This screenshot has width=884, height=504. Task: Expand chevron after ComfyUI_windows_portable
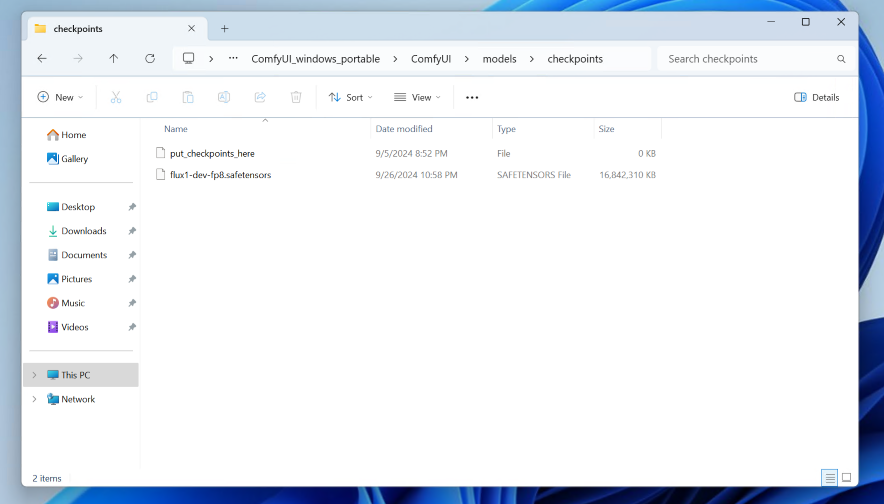tap(395, 59)
